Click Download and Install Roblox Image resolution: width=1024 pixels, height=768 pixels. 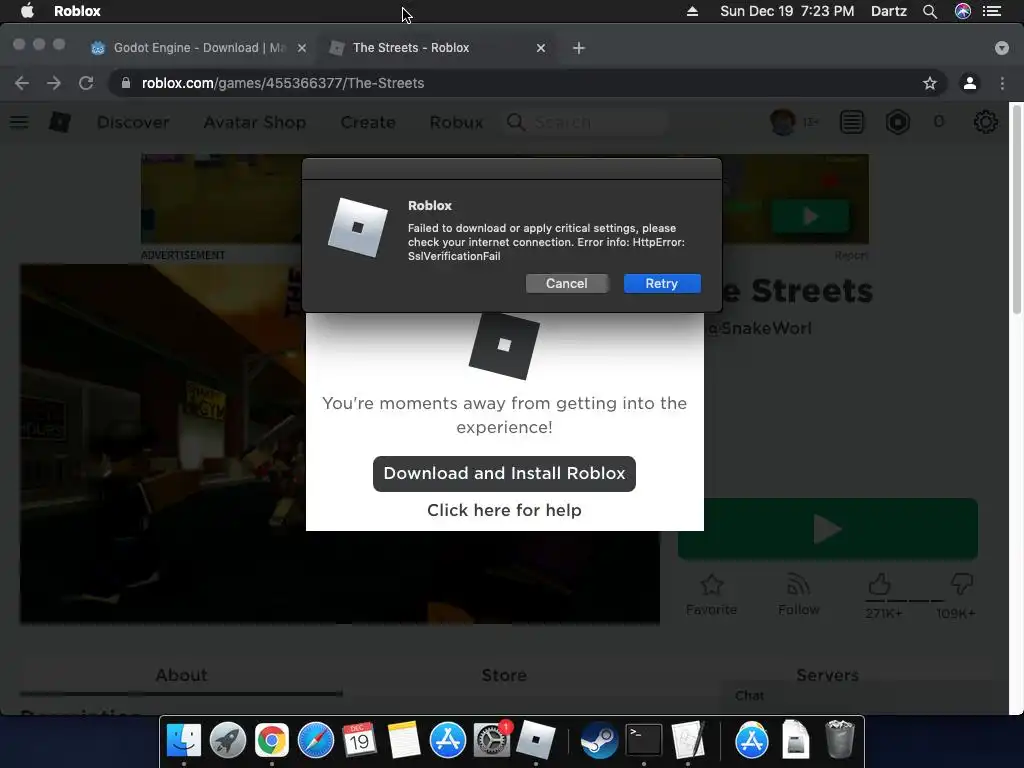(x=504, y=473)
